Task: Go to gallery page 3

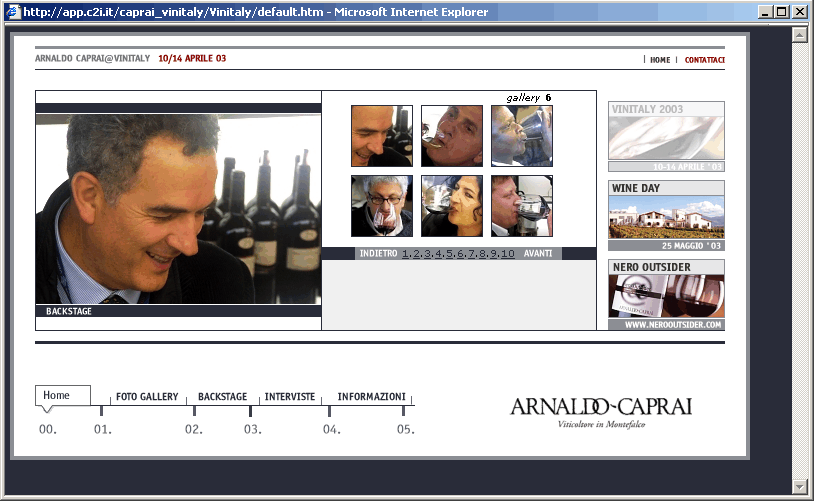Action: click(x=427, y=253)
